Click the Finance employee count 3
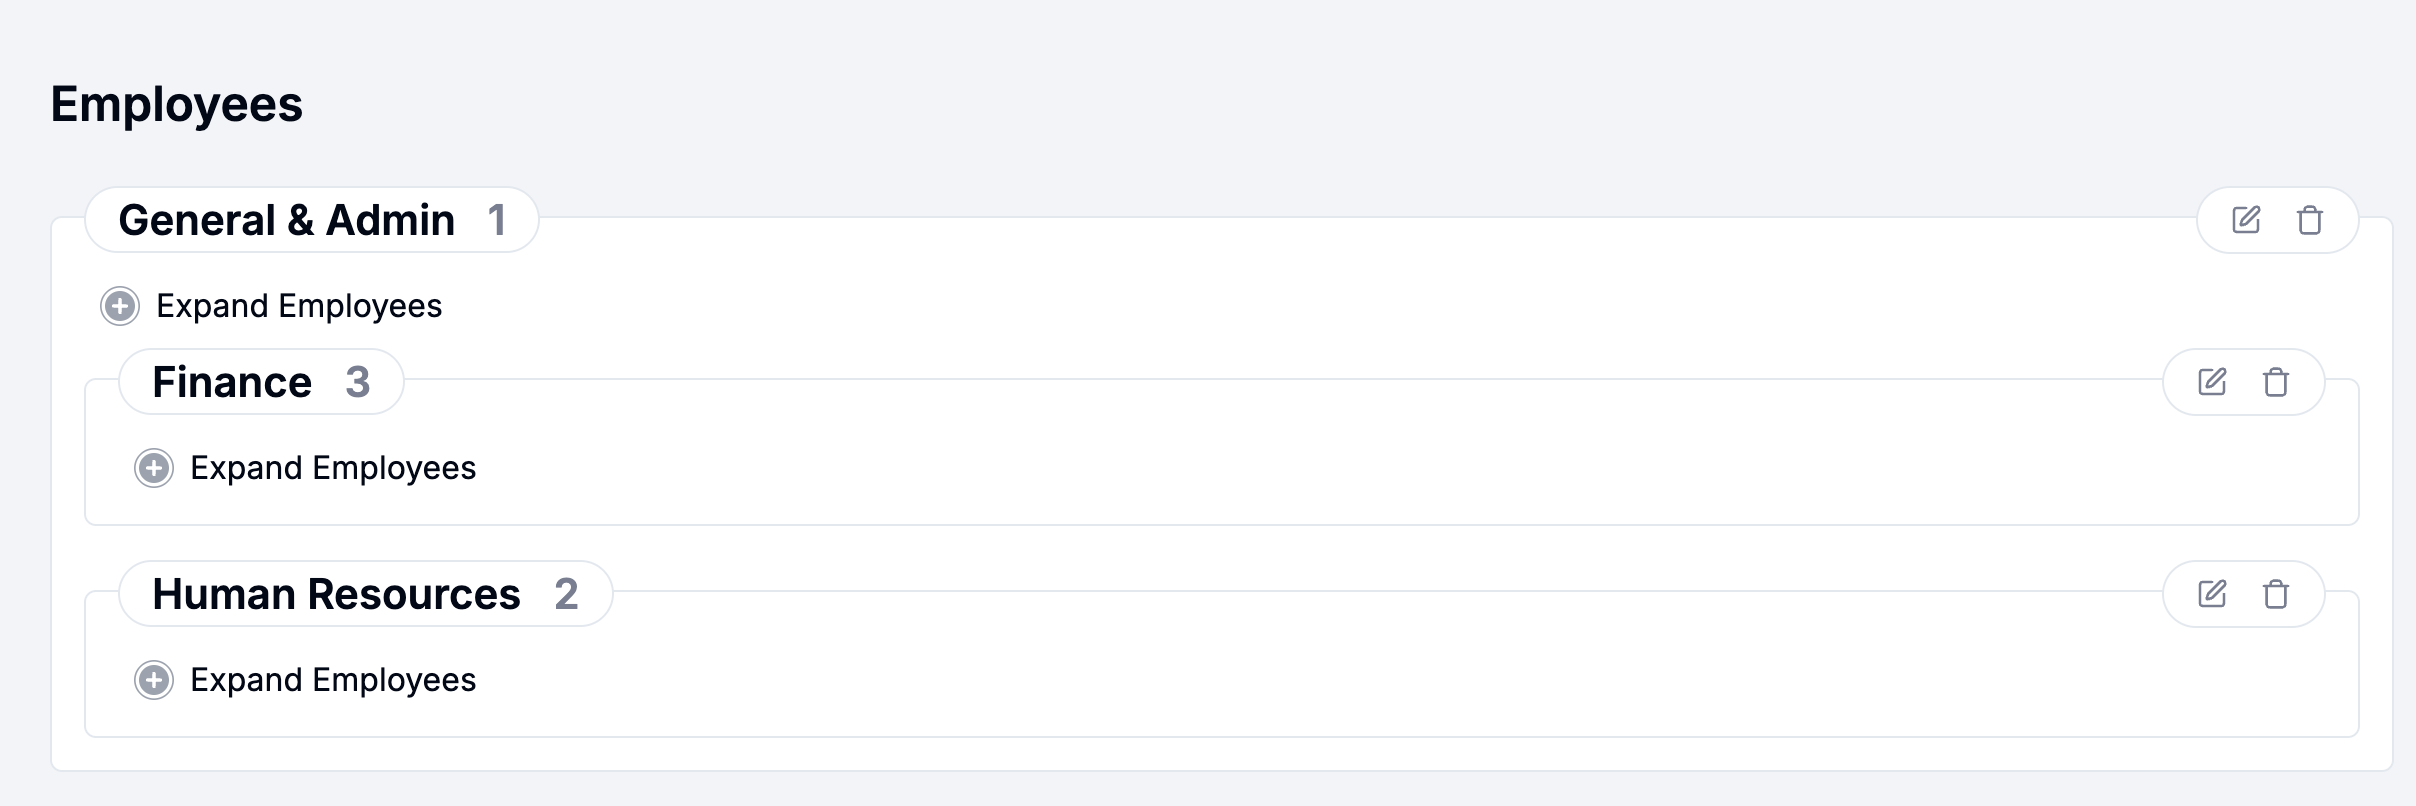This screenshot has width=2416, height=806. pos(358,382)
